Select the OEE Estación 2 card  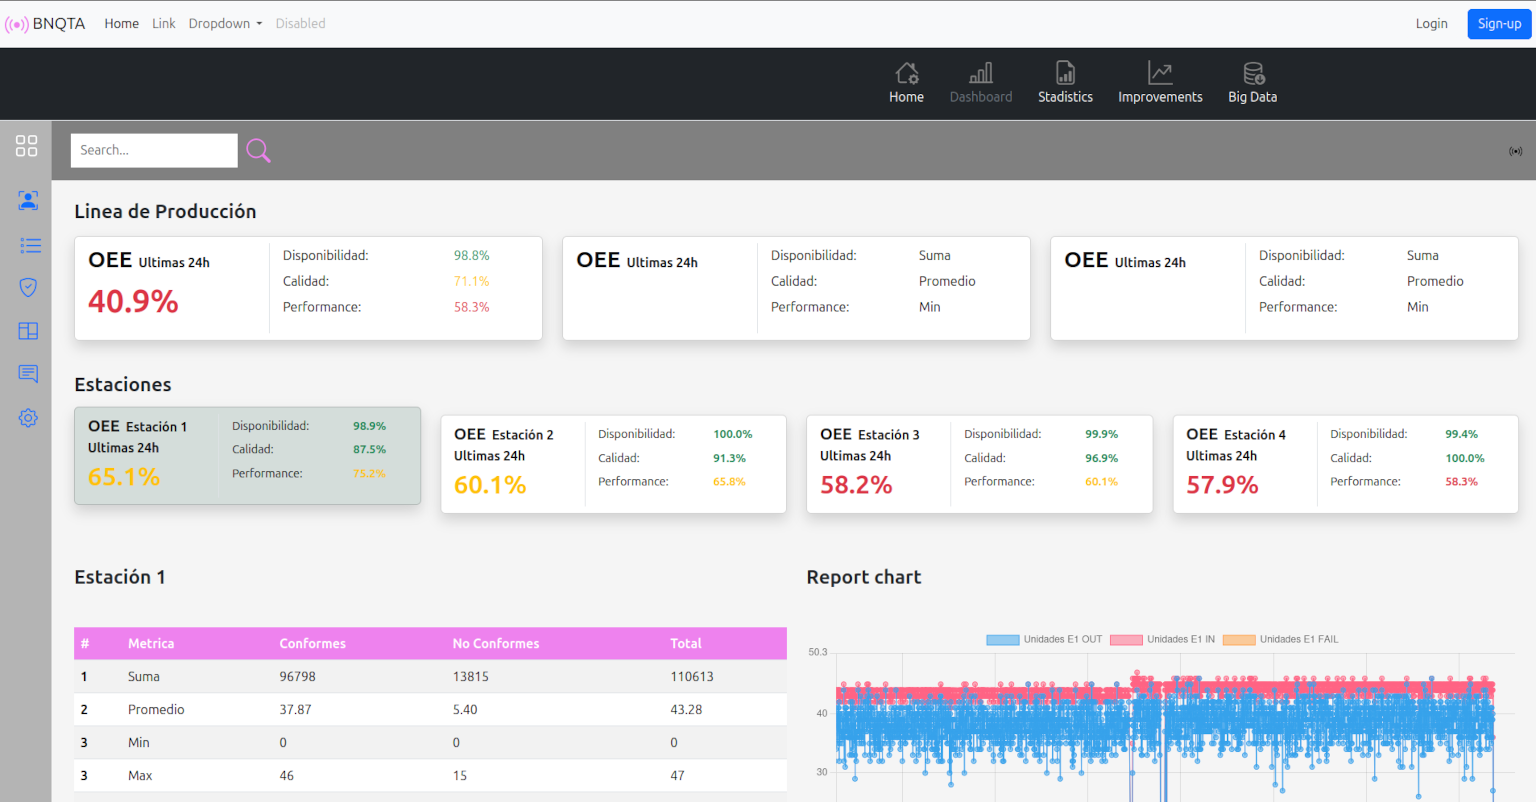[x=613, y=464]
